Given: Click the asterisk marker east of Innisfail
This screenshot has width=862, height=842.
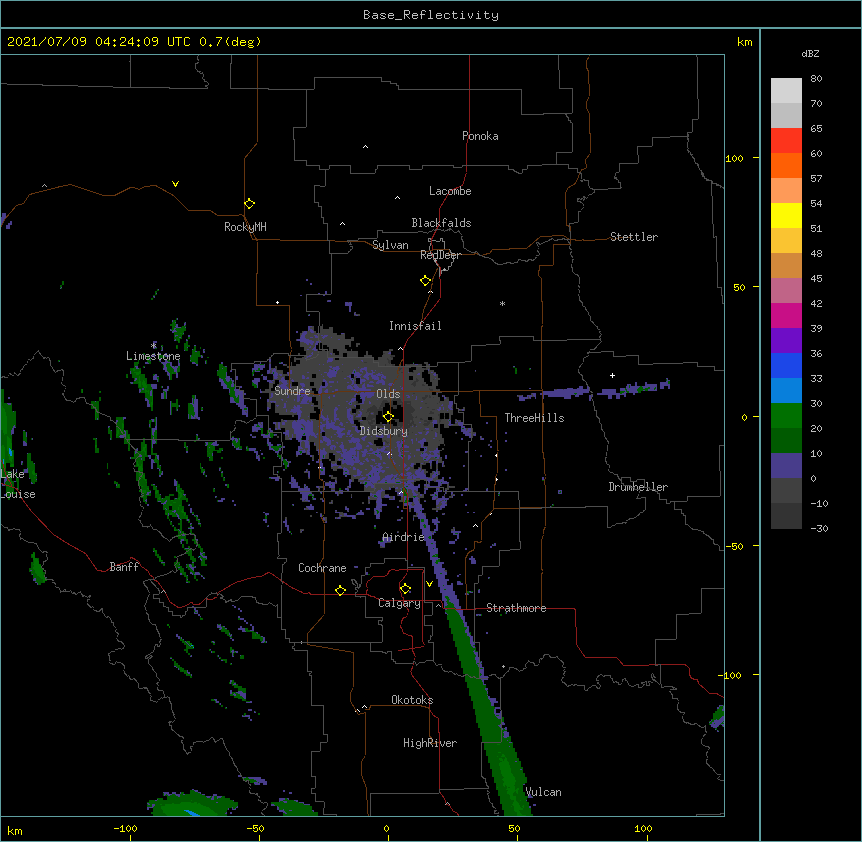Looking at the screenshot, I should tap(502, 303).
